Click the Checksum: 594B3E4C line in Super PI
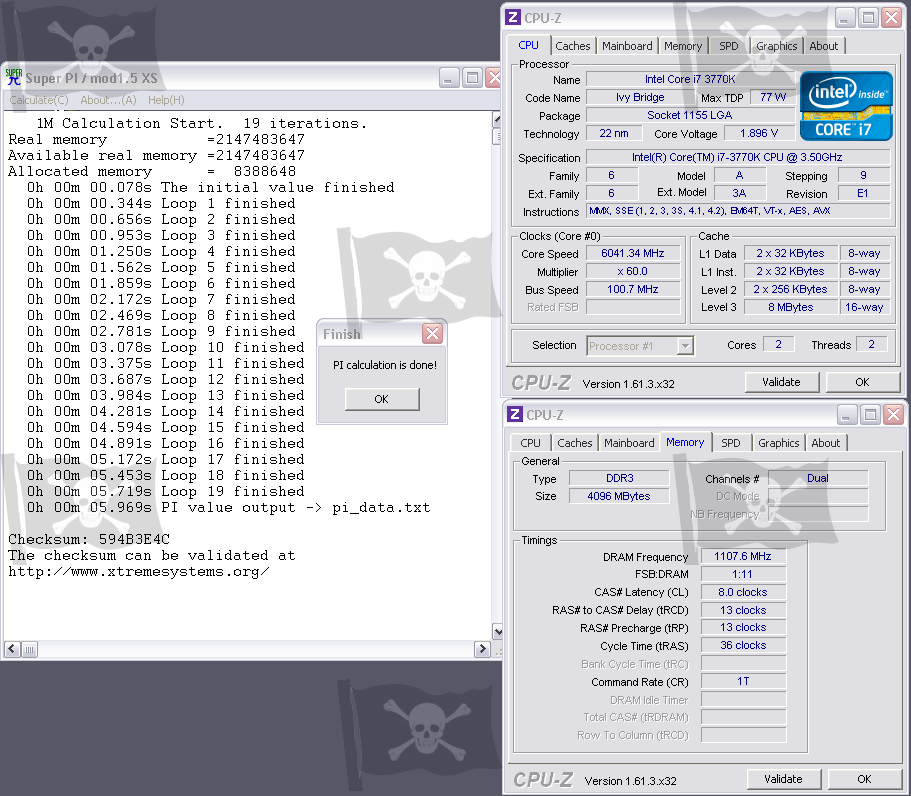The width and height of the screenshot is (911, 796). 89,539
